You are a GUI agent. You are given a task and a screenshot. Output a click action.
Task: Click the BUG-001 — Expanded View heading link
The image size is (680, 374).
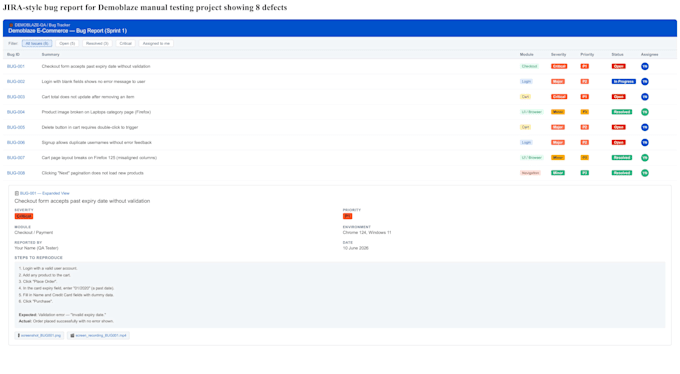[x=45, y=194]
